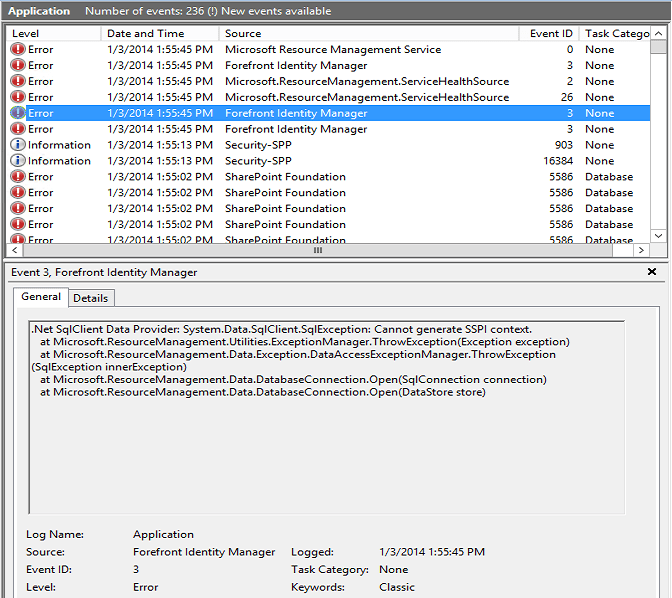Sort by Event ID column header
This screenshot has height=598, width=672.
coord(549,33)
